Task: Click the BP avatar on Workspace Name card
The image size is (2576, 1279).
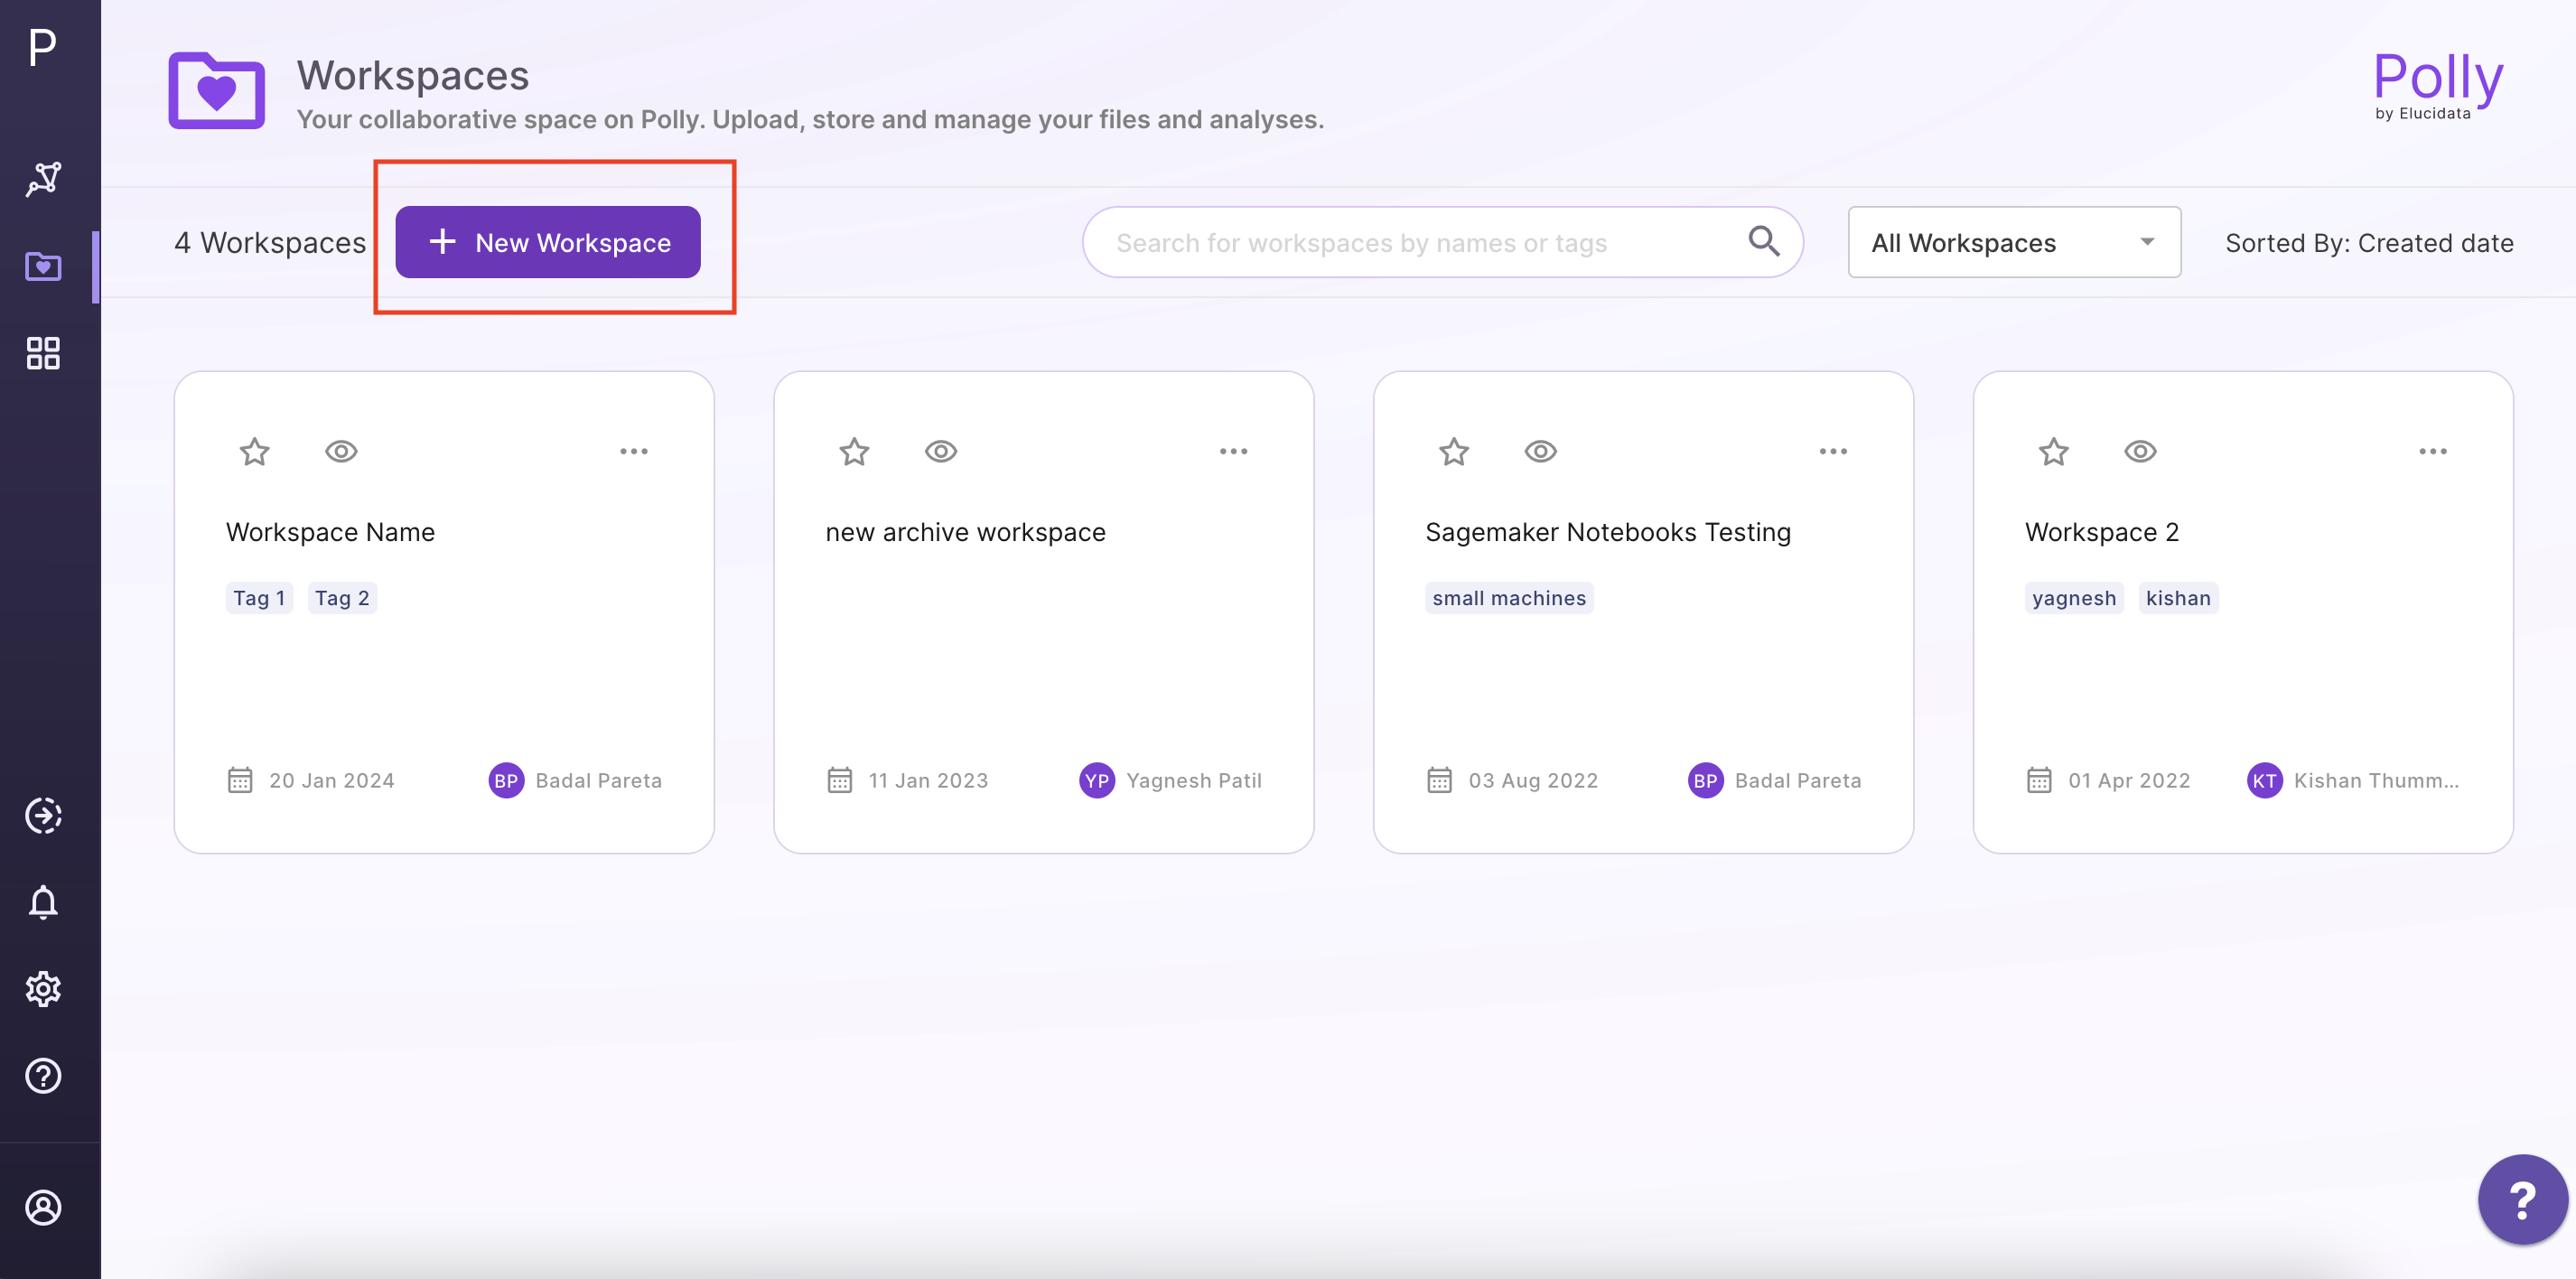Action: click(506, 781)
